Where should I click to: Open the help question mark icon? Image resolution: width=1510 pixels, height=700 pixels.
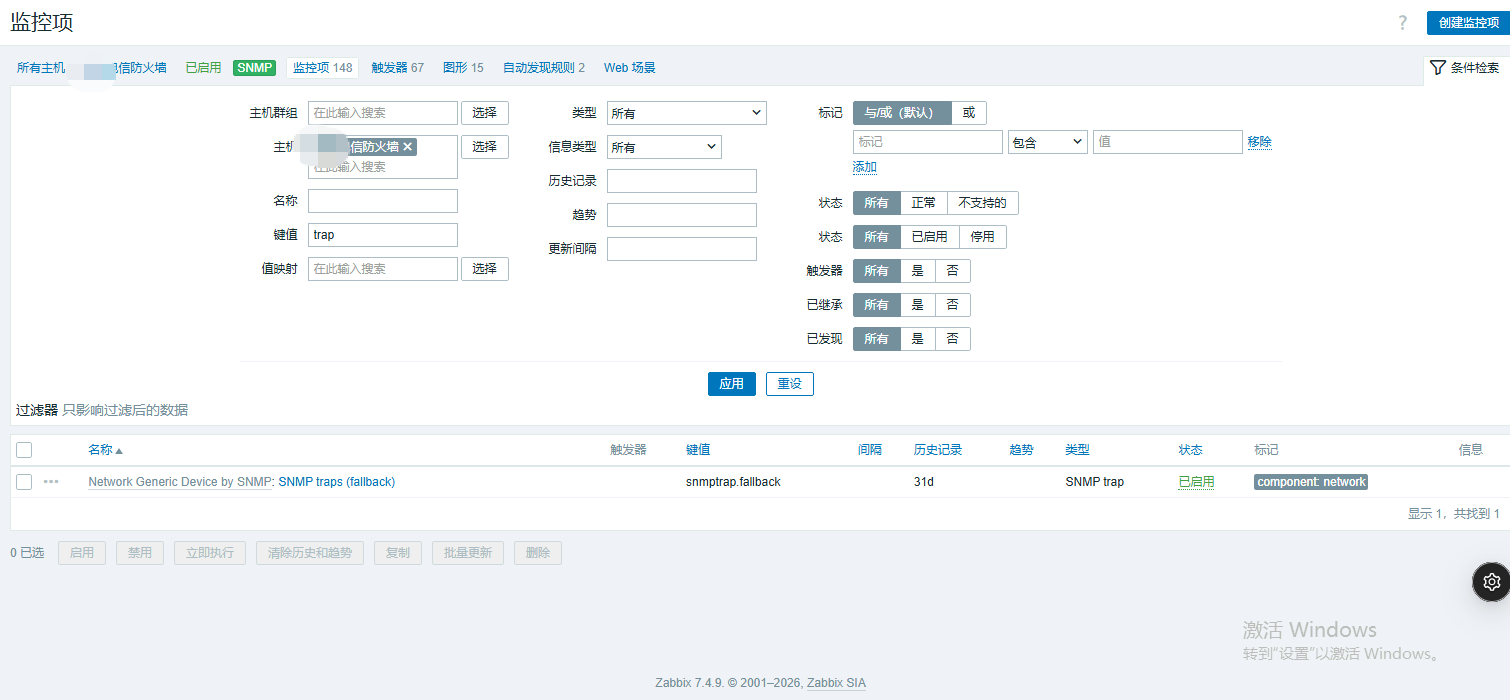(x=1402, y=23)
